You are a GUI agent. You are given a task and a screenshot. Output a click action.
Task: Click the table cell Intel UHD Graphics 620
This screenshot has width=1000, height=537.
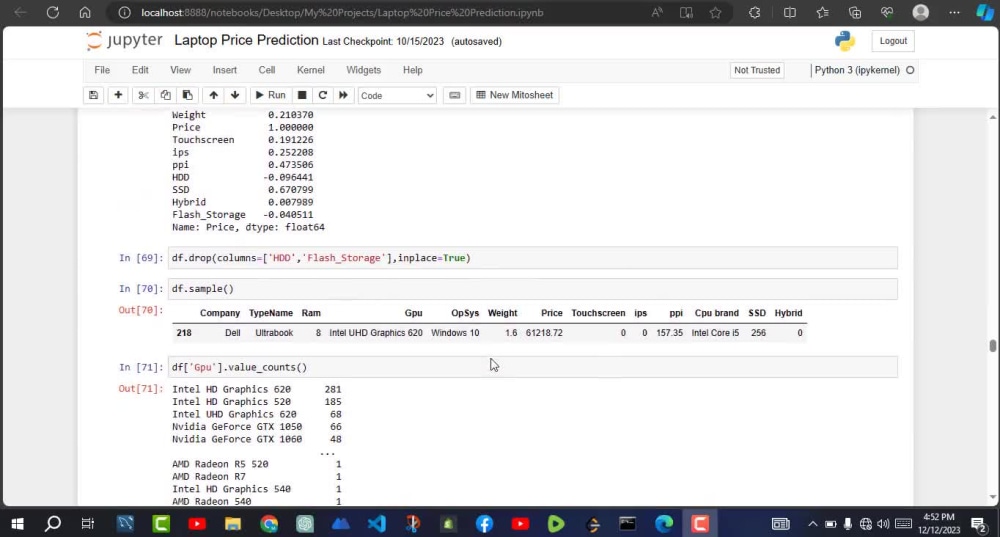click(376, 333)
